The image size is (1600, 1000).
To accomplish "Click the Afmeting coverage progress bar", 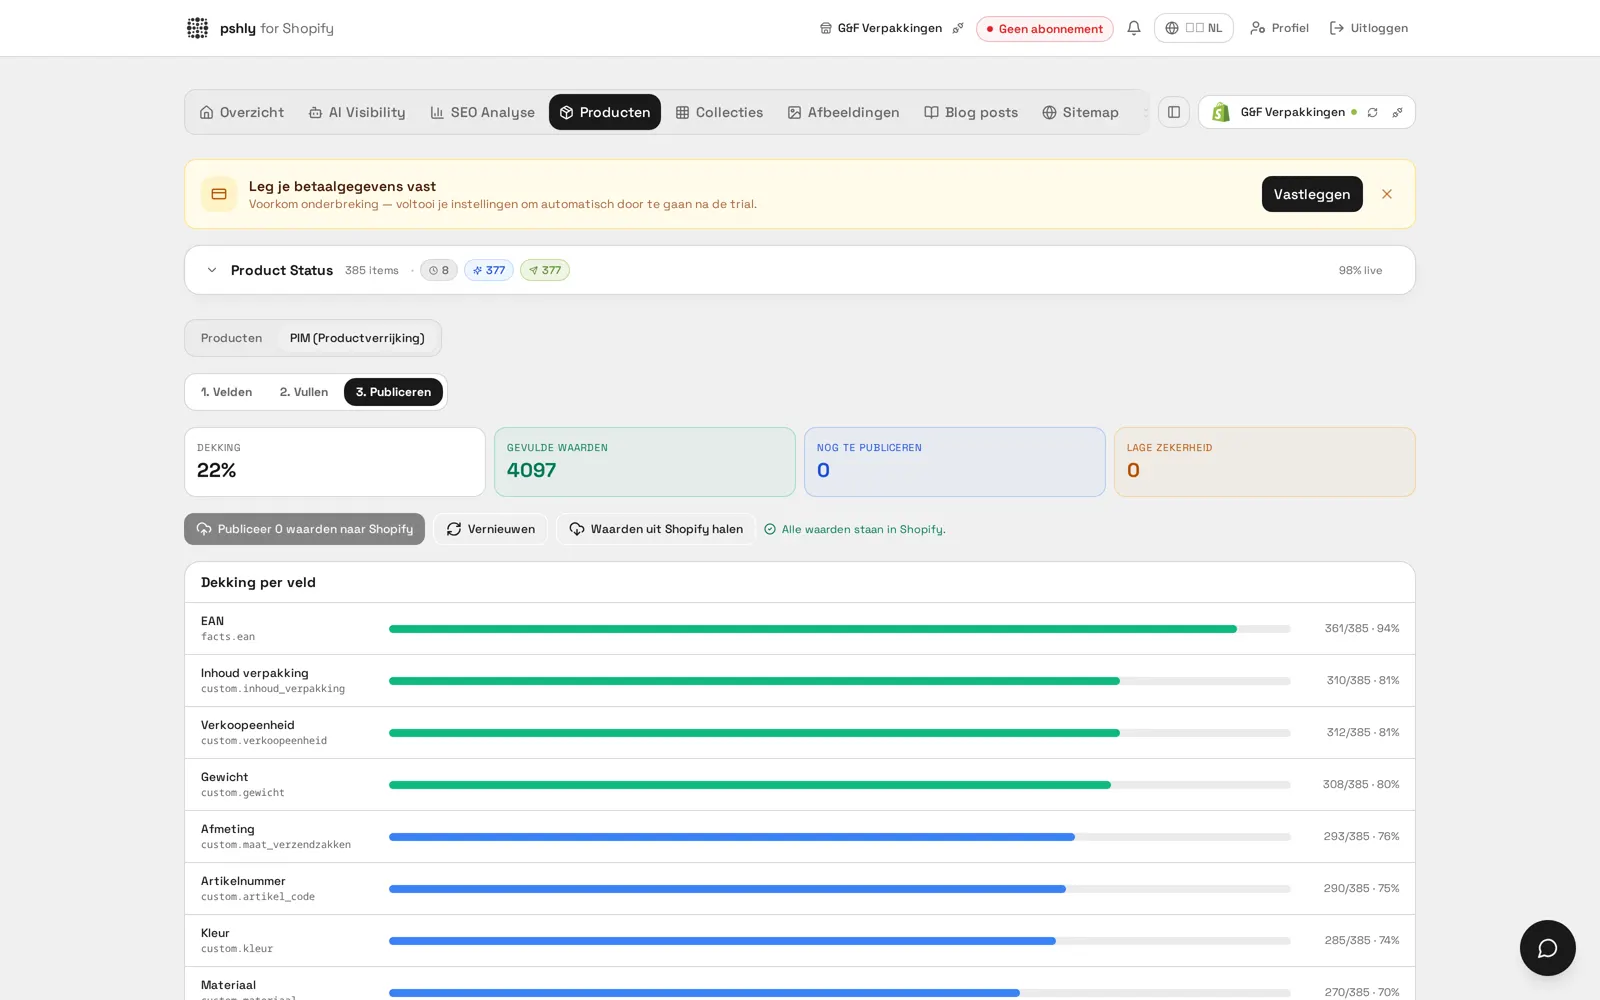I will (840, 837).
